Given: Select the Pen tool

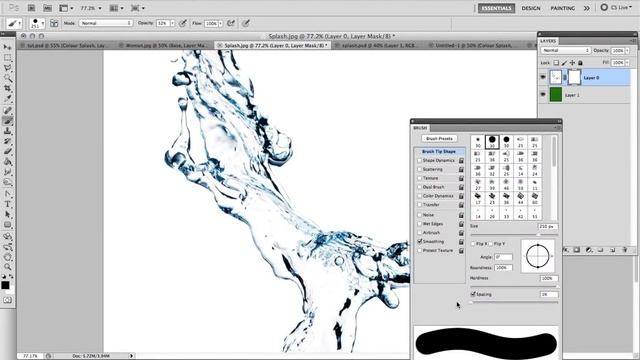Looking at the screenshot, I should pyautogui.click(x=7, y=194).
